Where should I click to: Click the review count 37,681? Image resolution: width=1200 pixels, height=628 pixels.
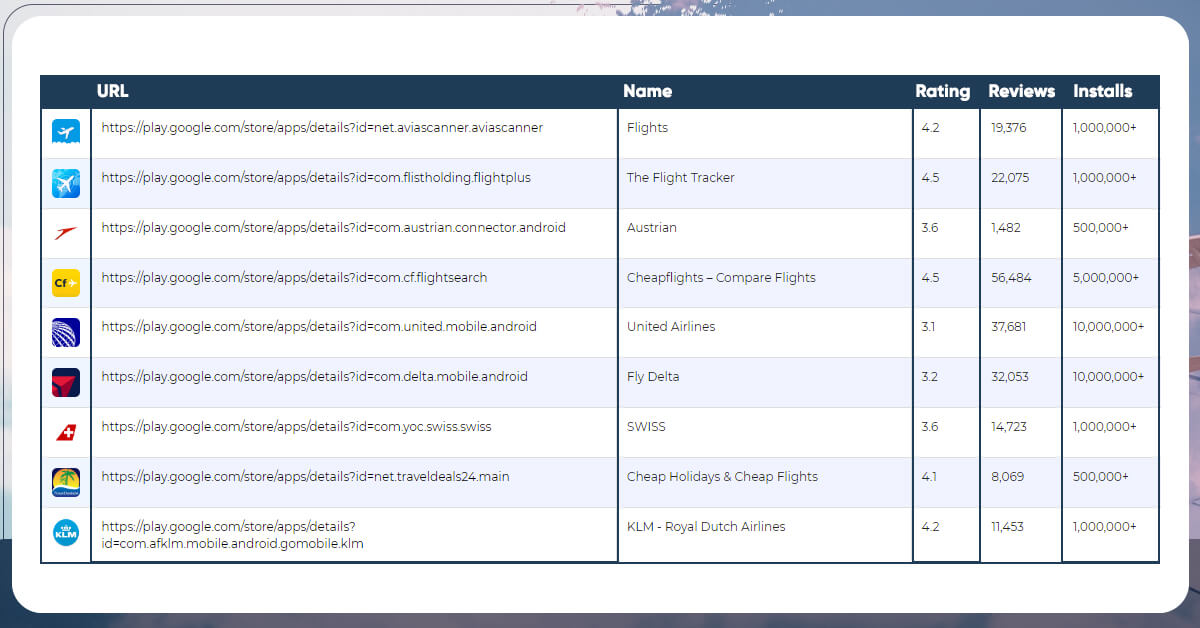[1009, 327]
